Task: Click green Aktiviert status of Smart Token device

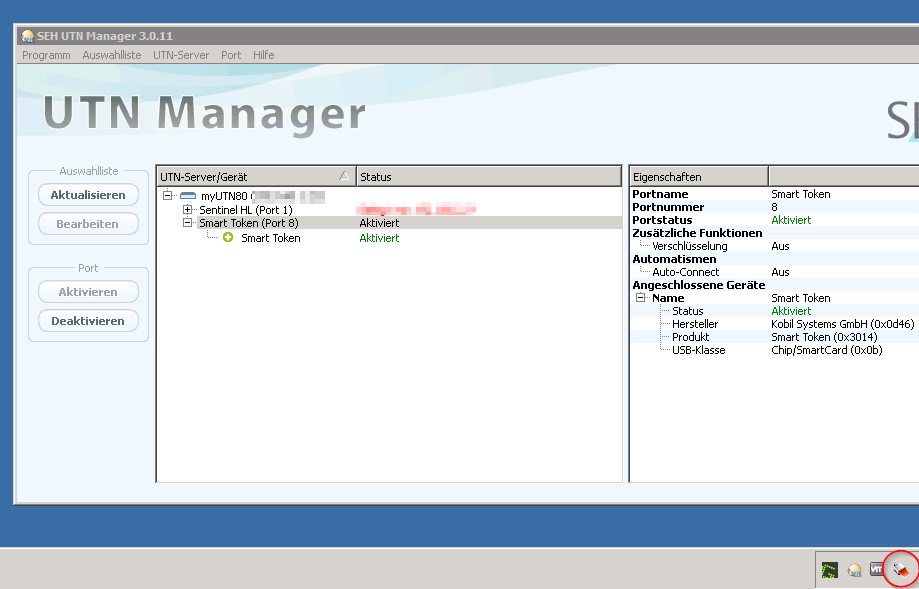Action: pos(379,238)
